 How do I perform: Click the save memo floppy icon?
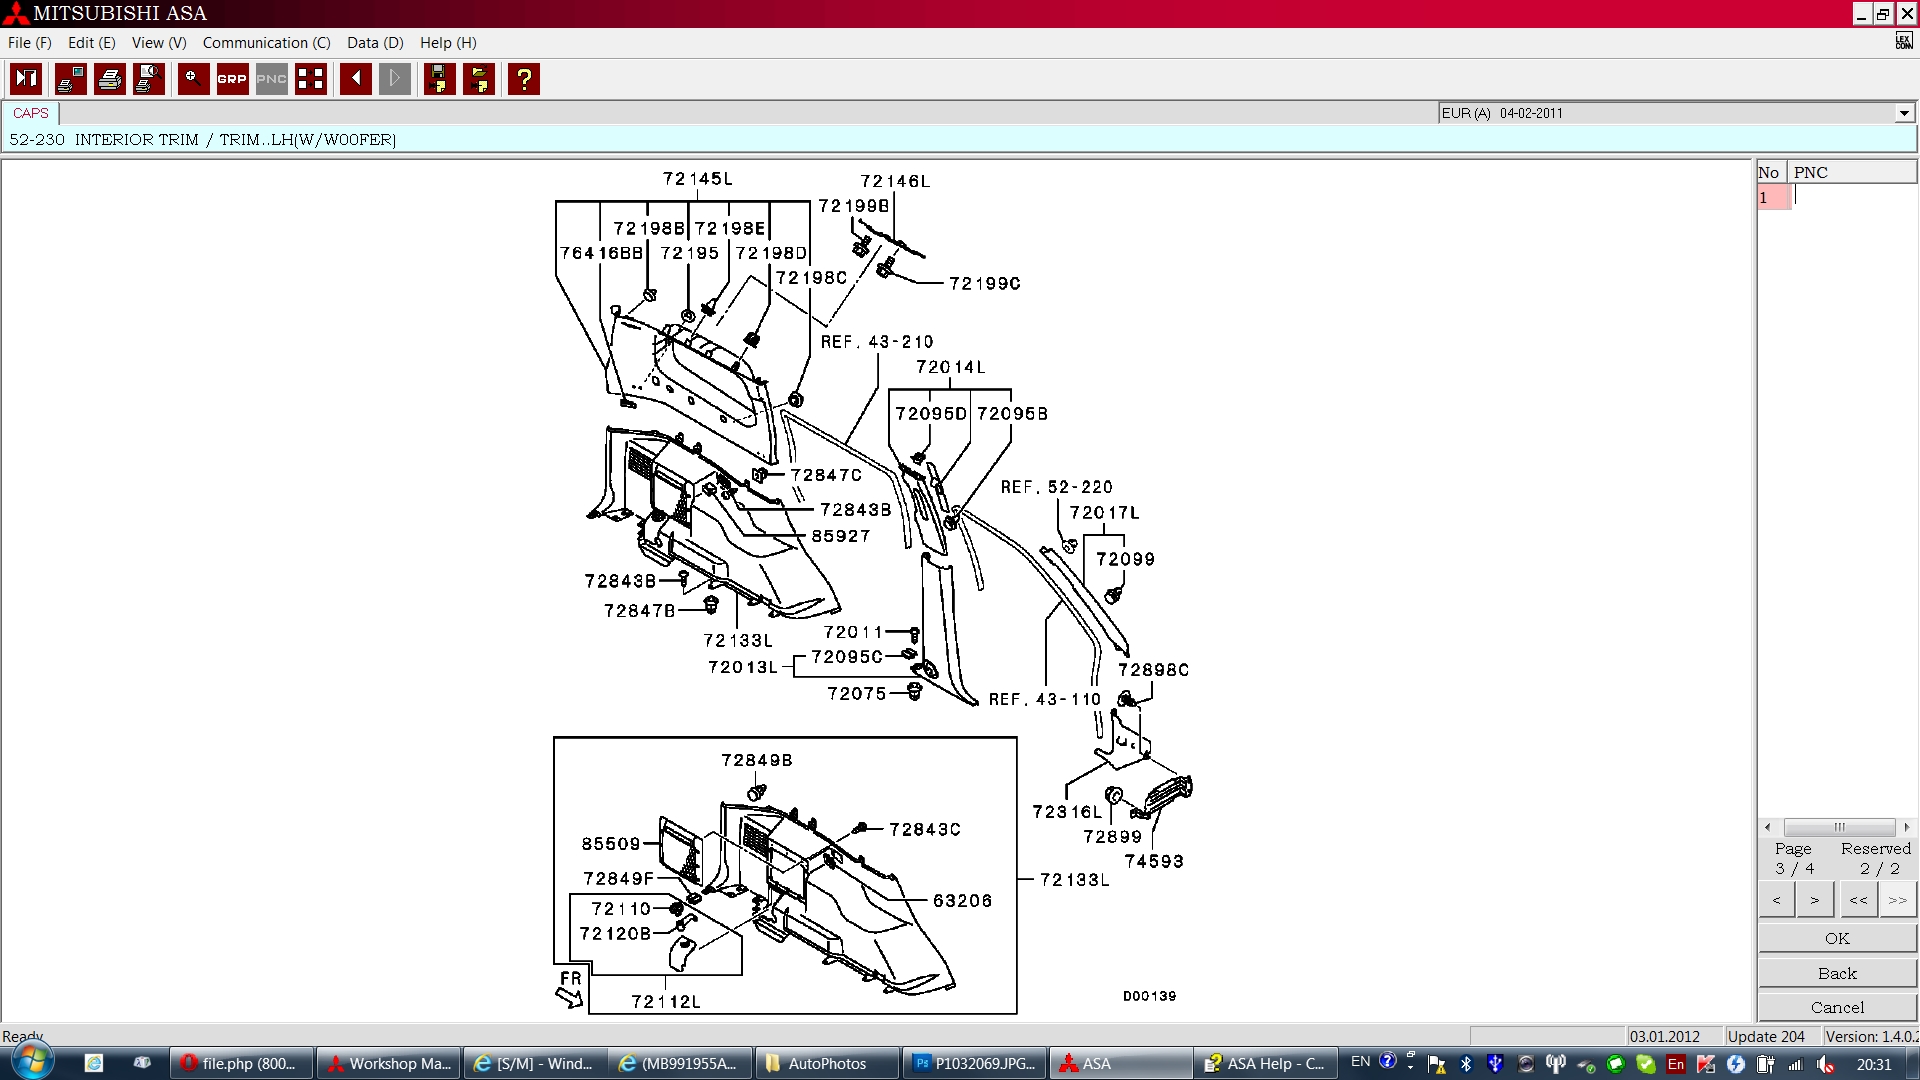[x=439, y=79]
